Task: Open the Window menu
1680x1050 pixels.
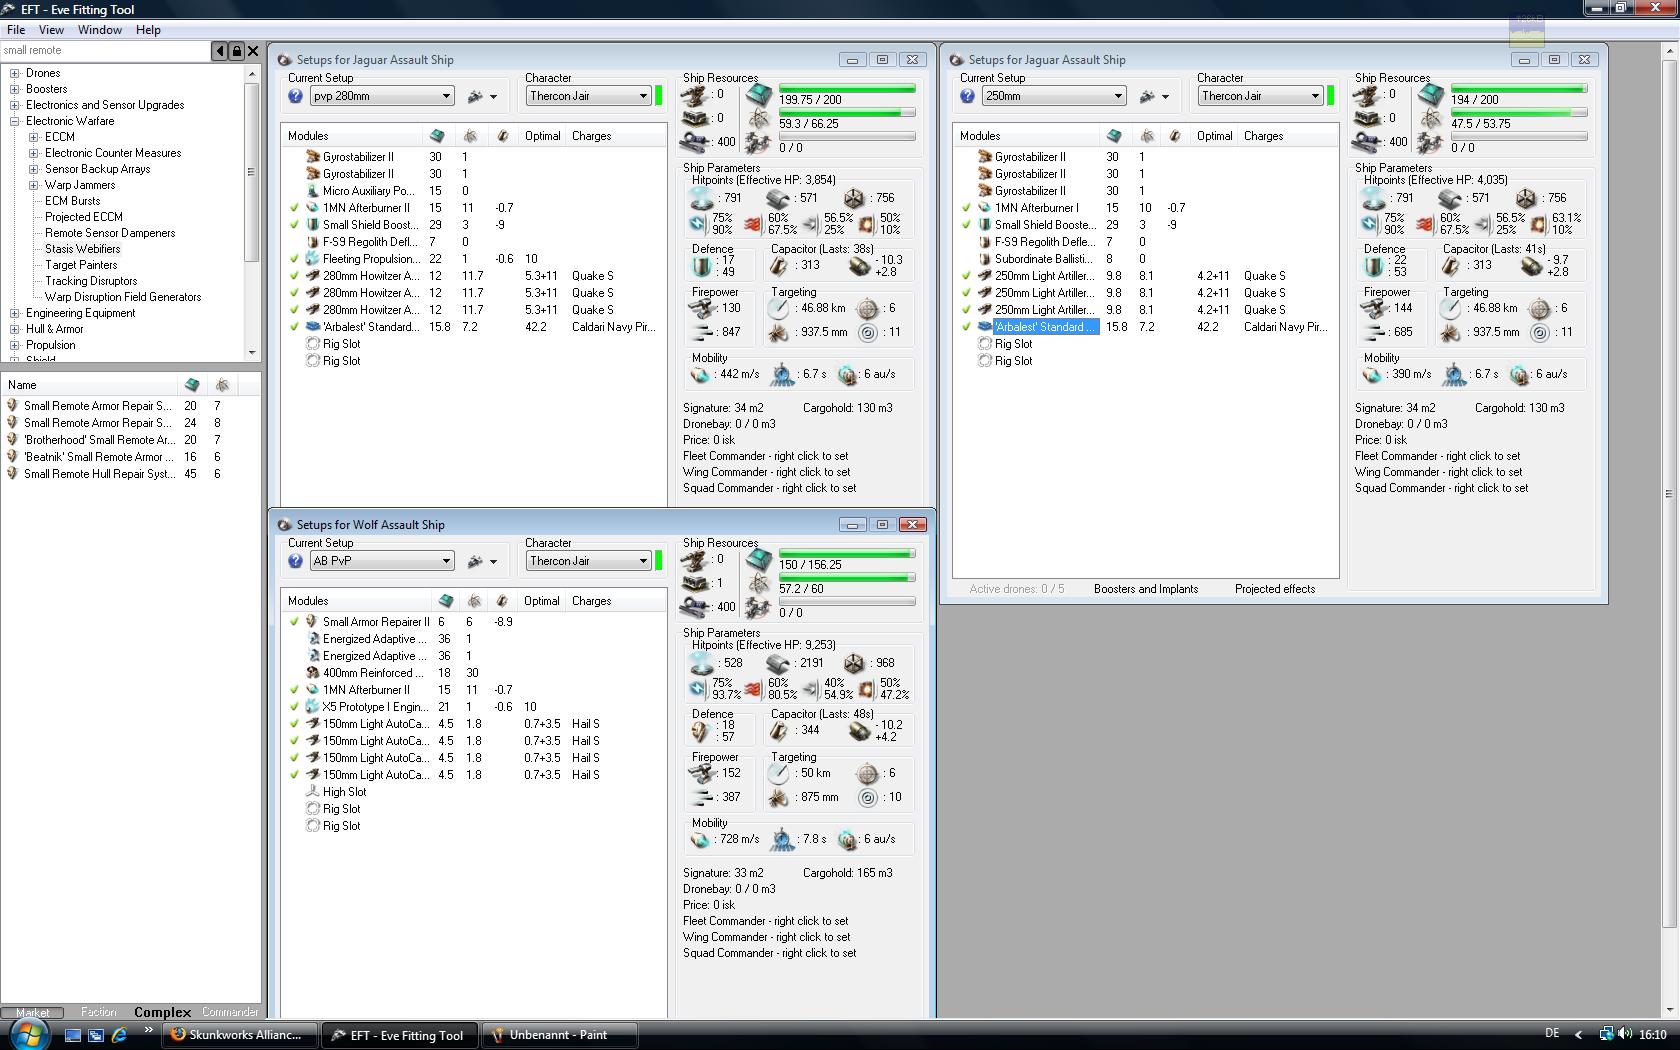Action: (x=100, y=30)
